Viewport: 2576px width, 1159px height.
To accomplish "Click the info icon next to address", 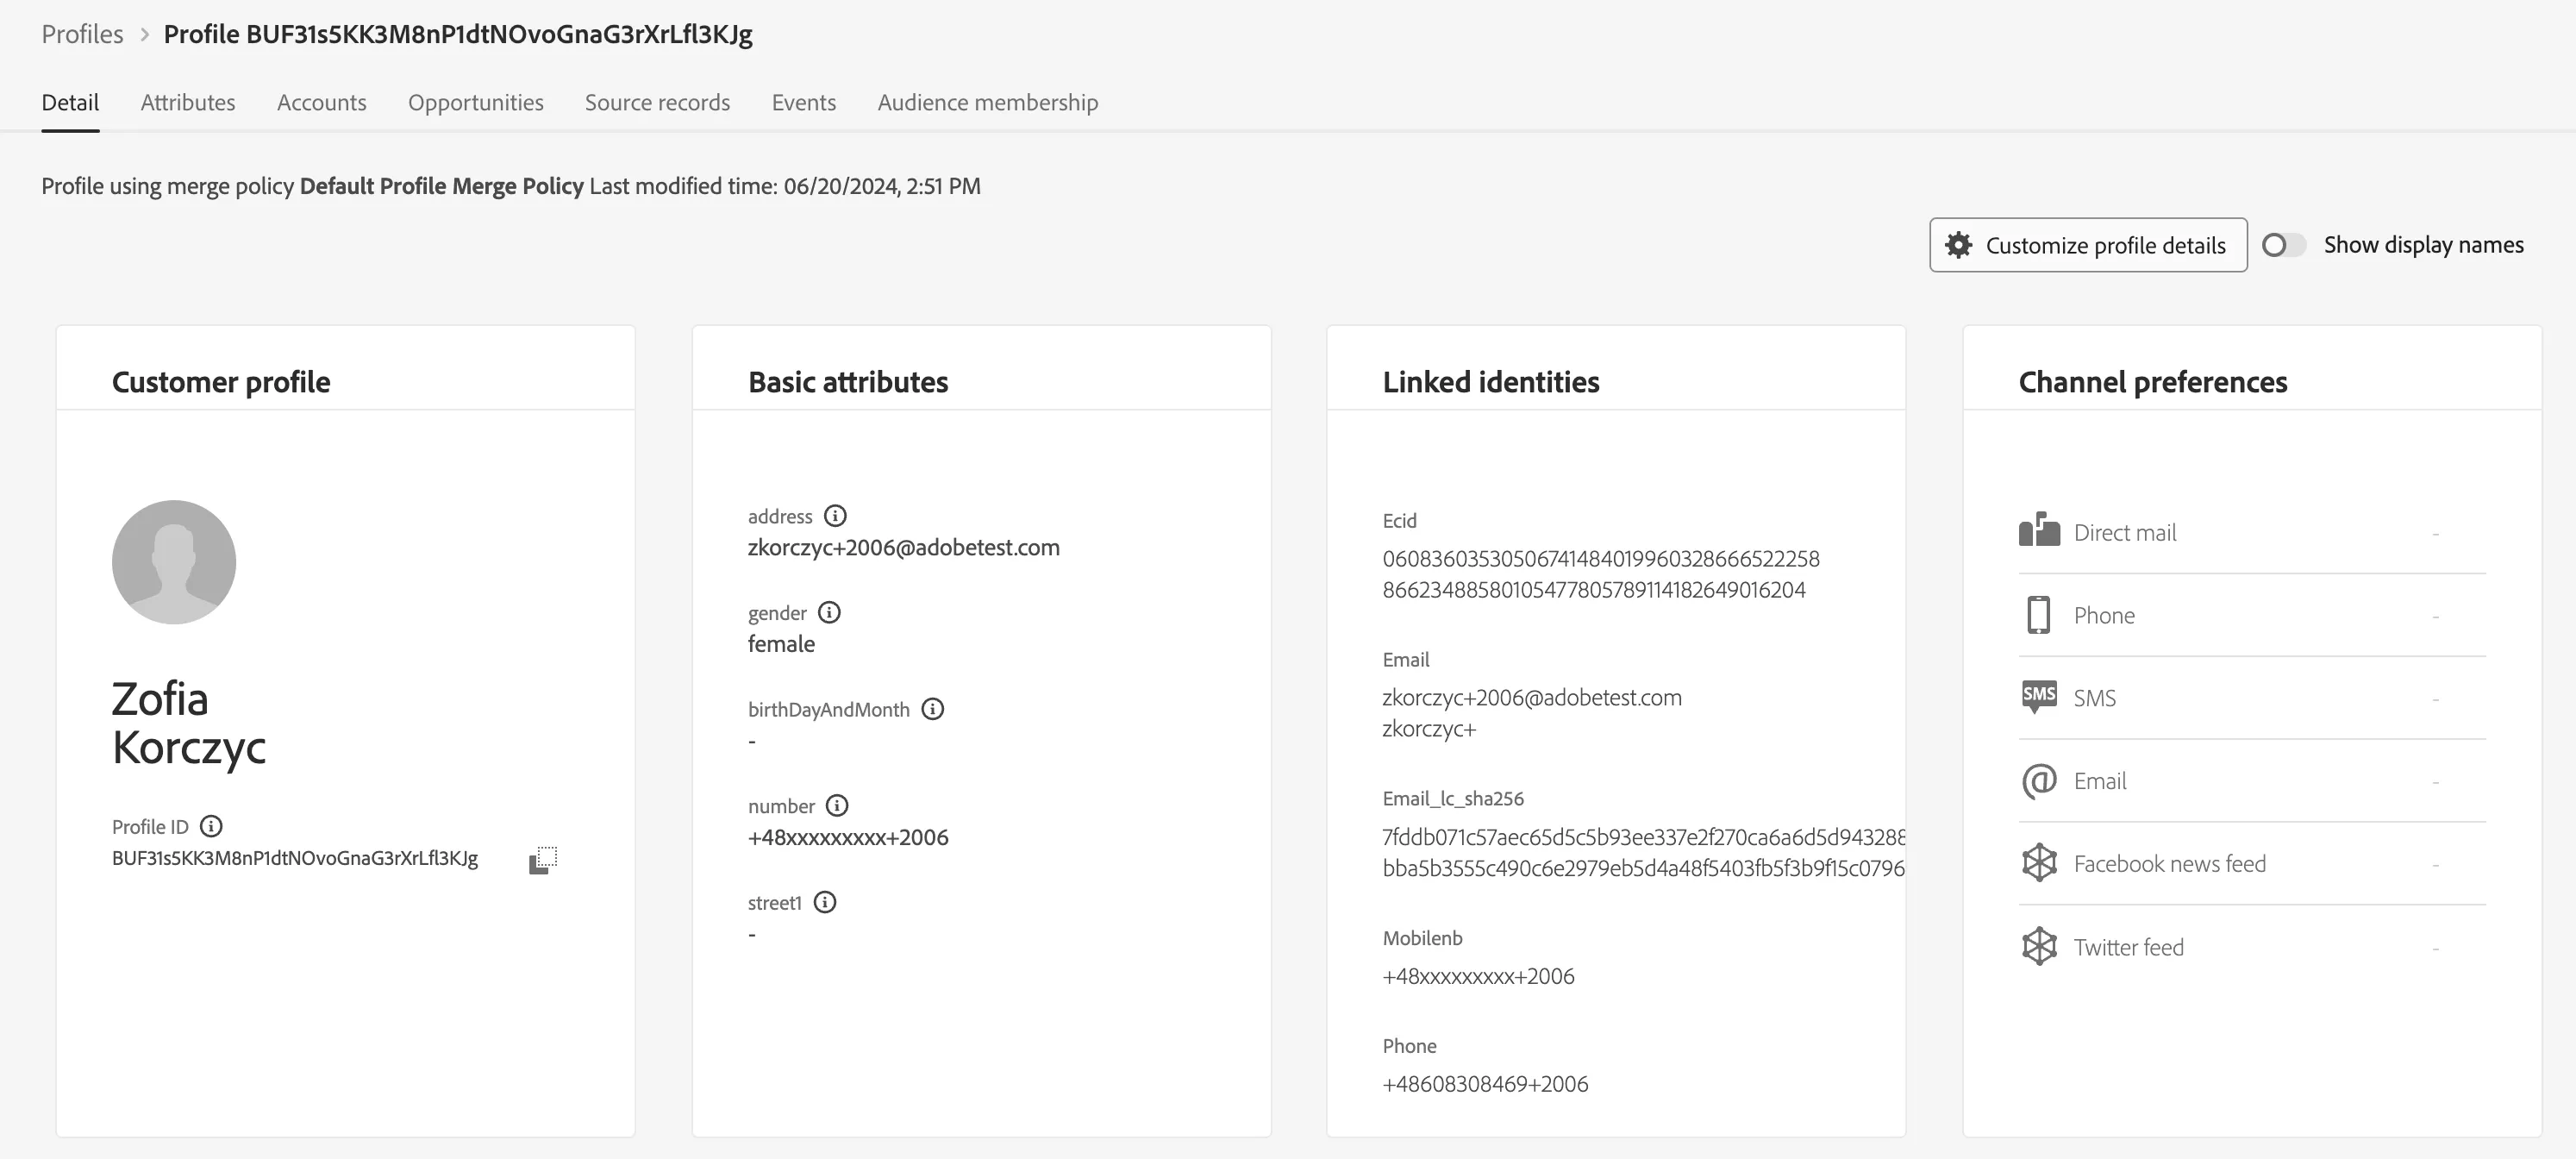I will [x=835, y=516].
